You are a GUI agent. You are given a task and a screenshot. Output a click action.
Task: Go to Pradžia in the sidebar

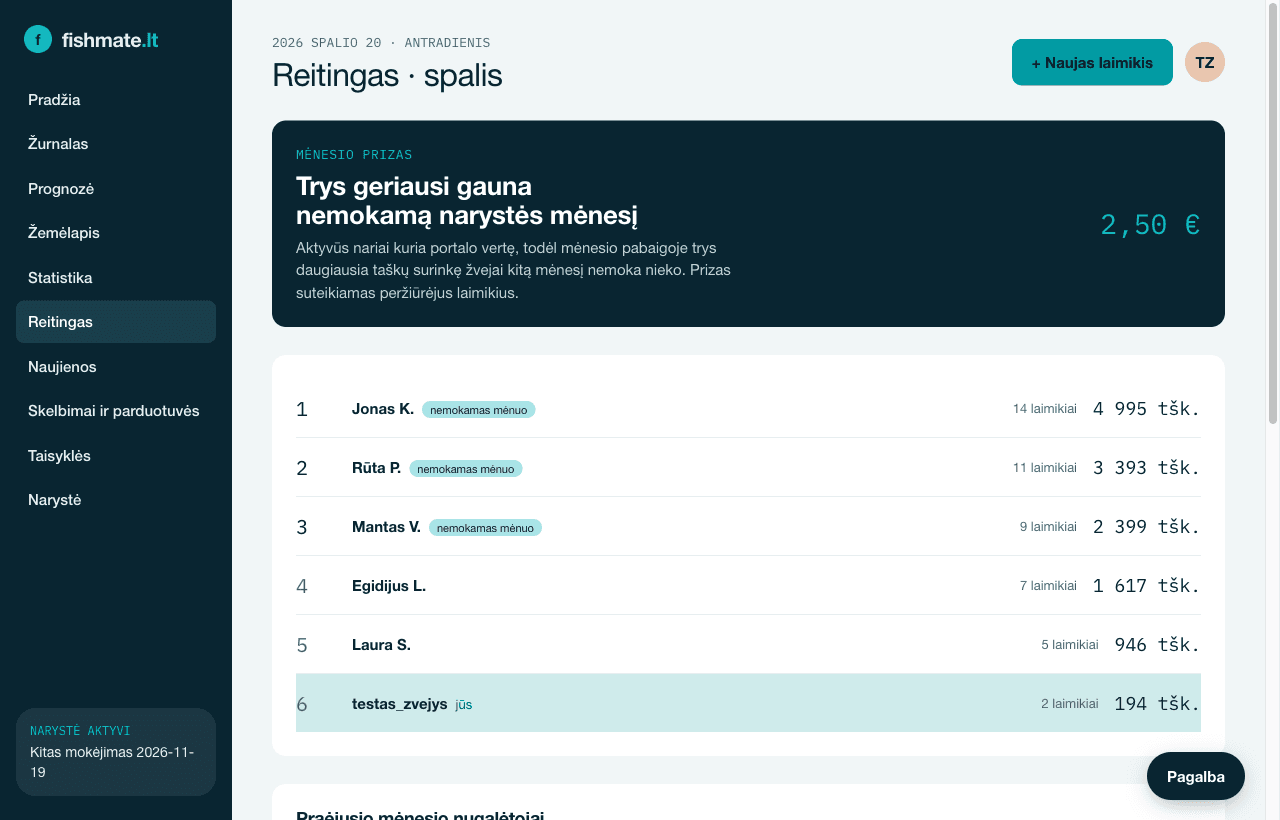point(116,100)
